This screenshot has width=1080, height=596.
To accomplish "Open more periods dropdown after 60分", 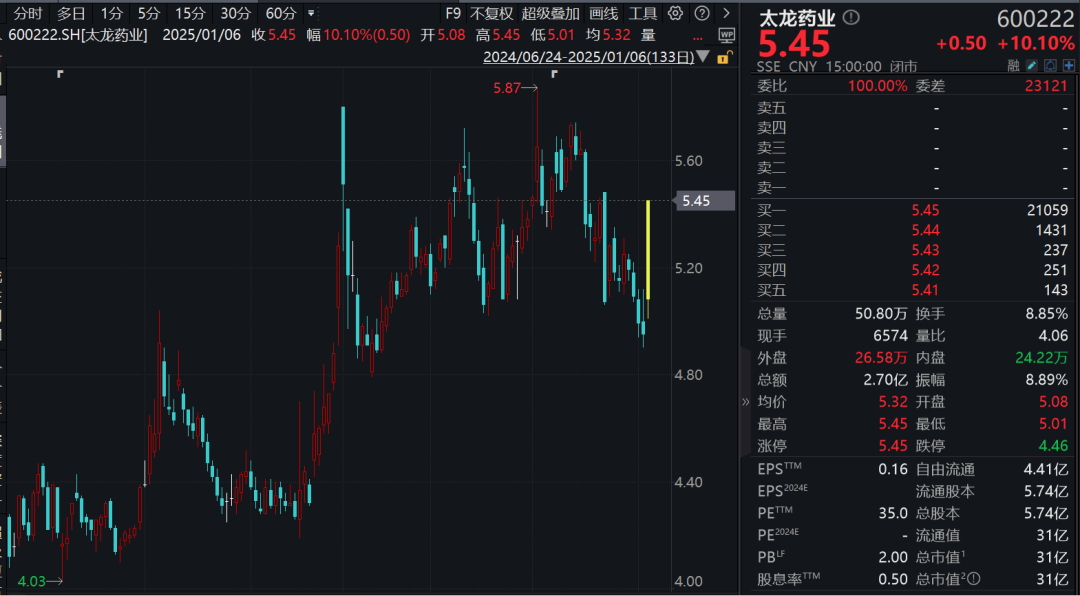I will click(311, 13).
